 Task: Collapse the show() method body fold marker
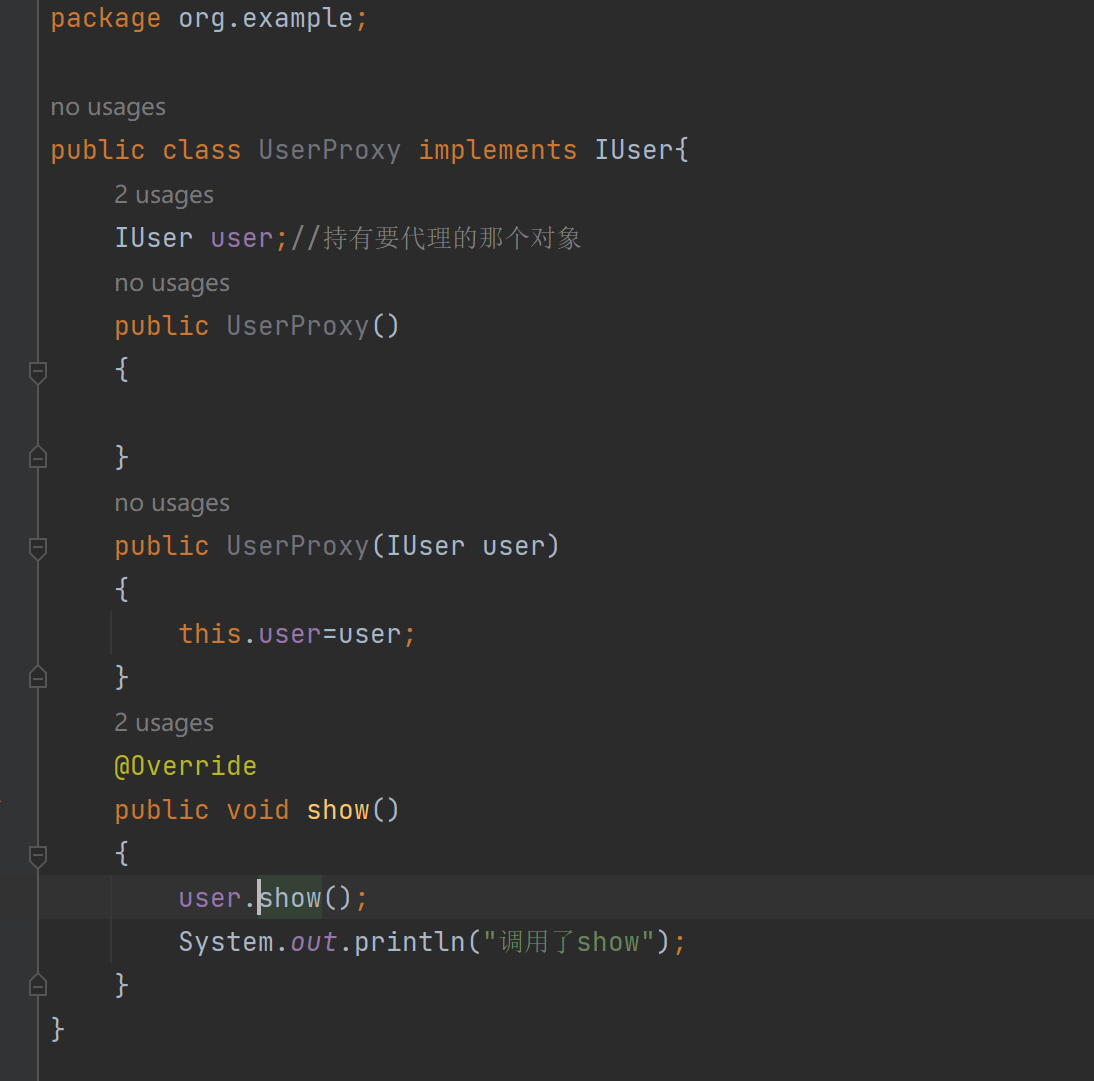click(x=38, y=856)
